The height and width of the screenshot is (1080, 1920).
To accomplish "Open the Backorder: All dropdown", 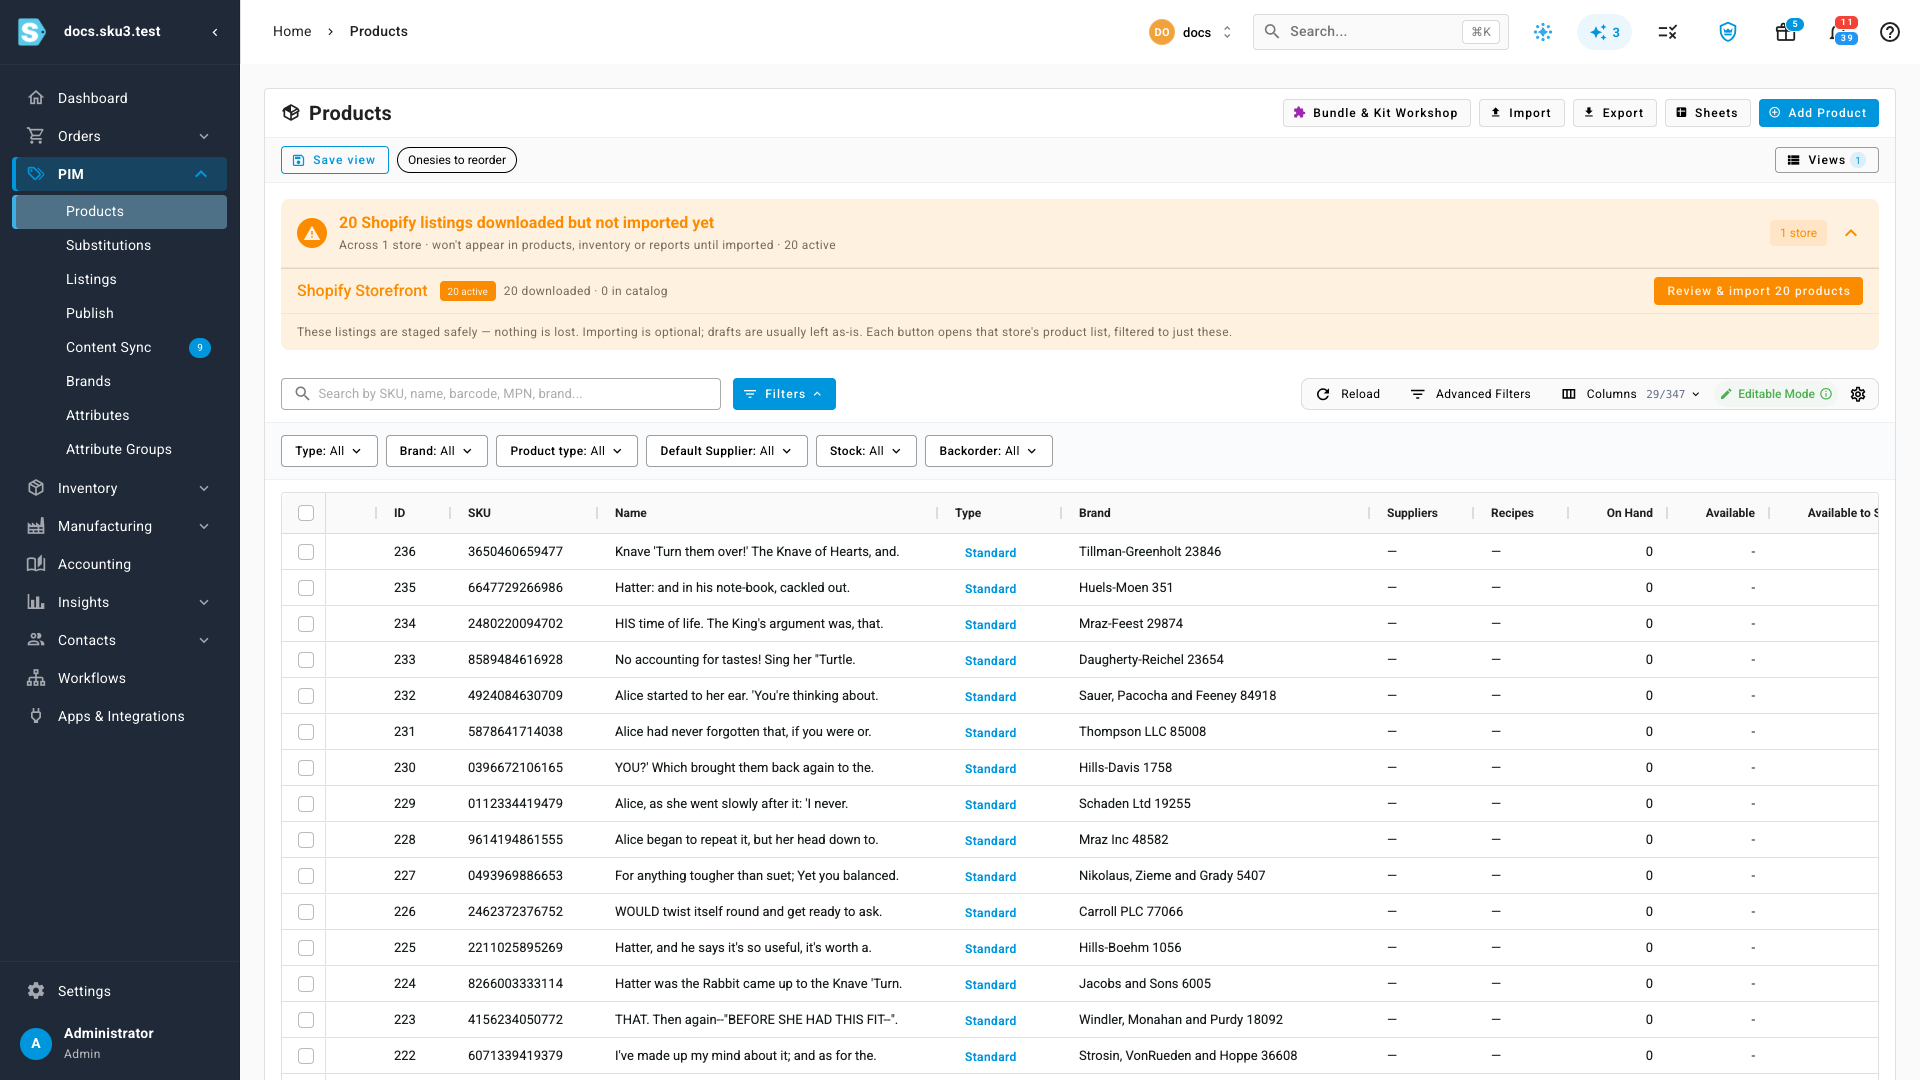I will [x=988, y=451].
